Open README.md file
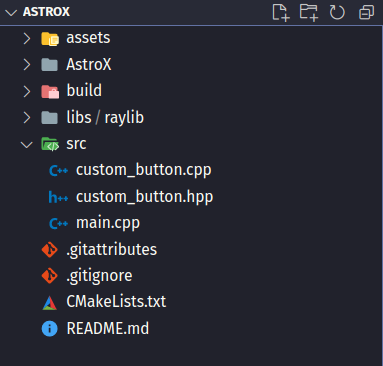Image resolution: width=383 pixels, height=366 pixels. pos(108,328)
